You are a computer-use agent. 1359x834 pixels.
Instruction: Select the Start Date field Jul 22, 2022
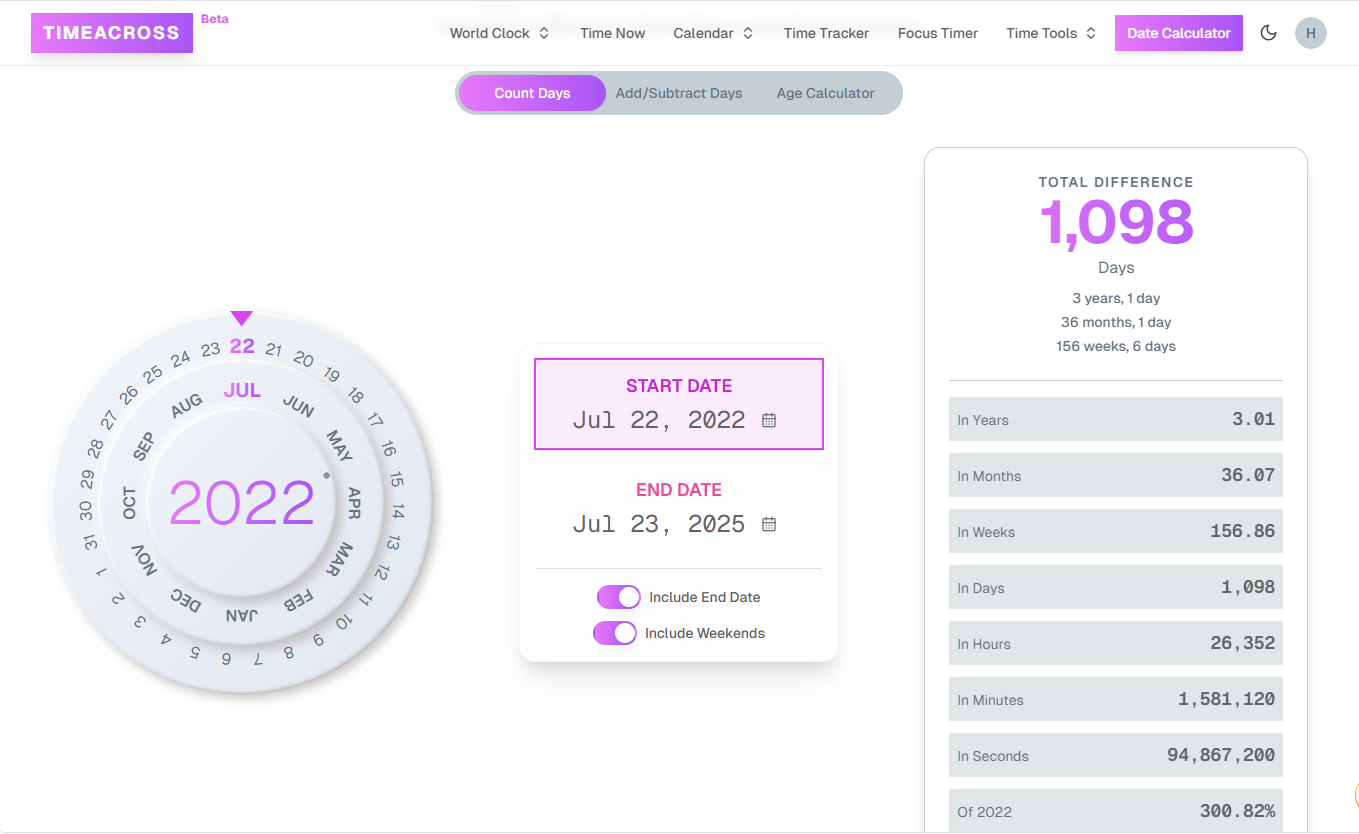(679, 404)
